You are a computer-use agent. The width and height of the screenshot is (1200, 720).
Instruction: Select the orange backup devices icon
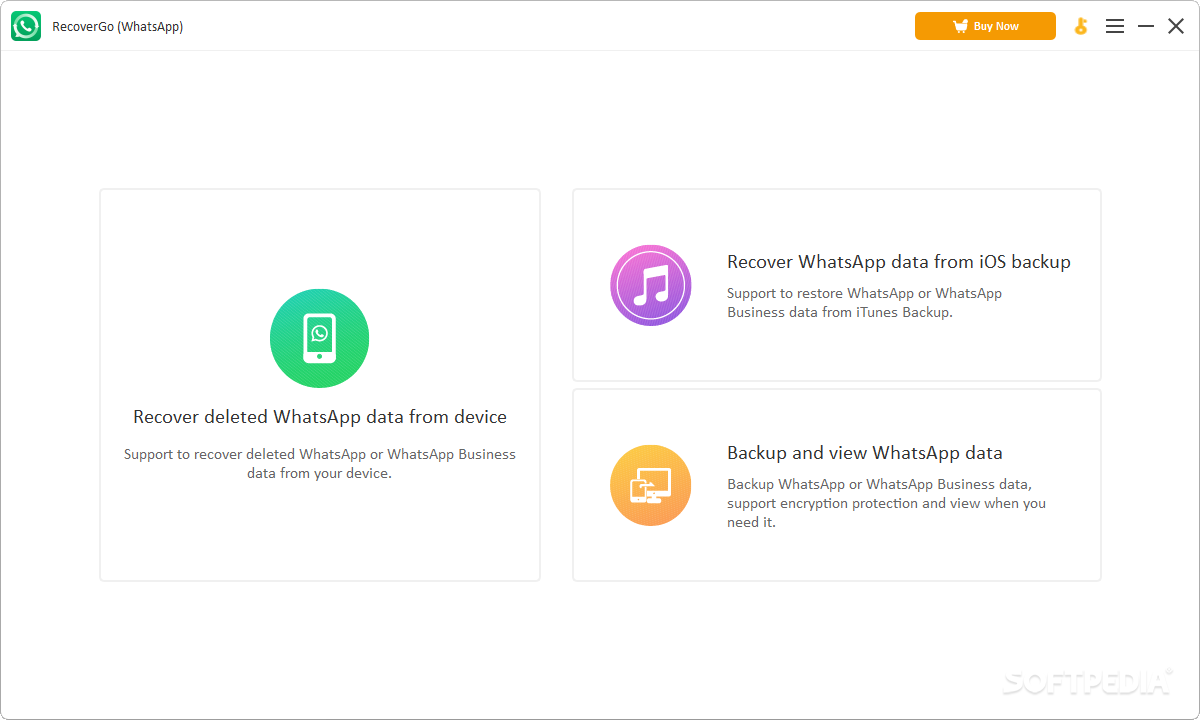[651, 486]
